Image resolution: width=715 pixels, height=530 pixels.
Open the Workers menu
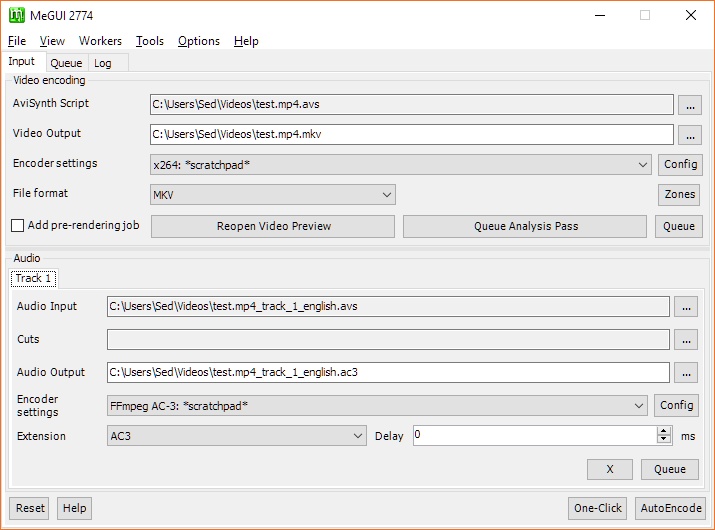pyautogui.click(x=100, y=41)
